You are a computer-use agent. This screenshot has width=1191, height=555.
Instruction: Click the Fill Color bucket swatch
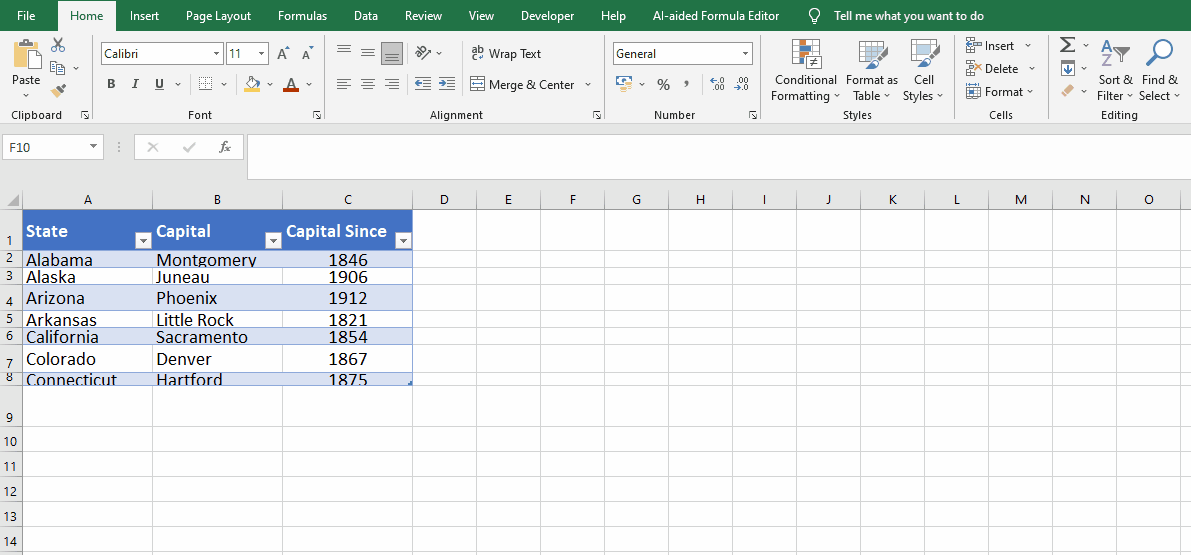coord(252,84)
